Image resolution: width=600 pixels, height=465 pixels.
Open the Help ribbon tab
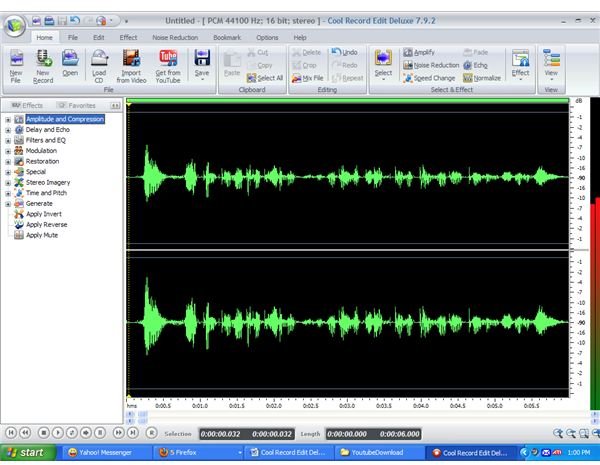[300, 38]
